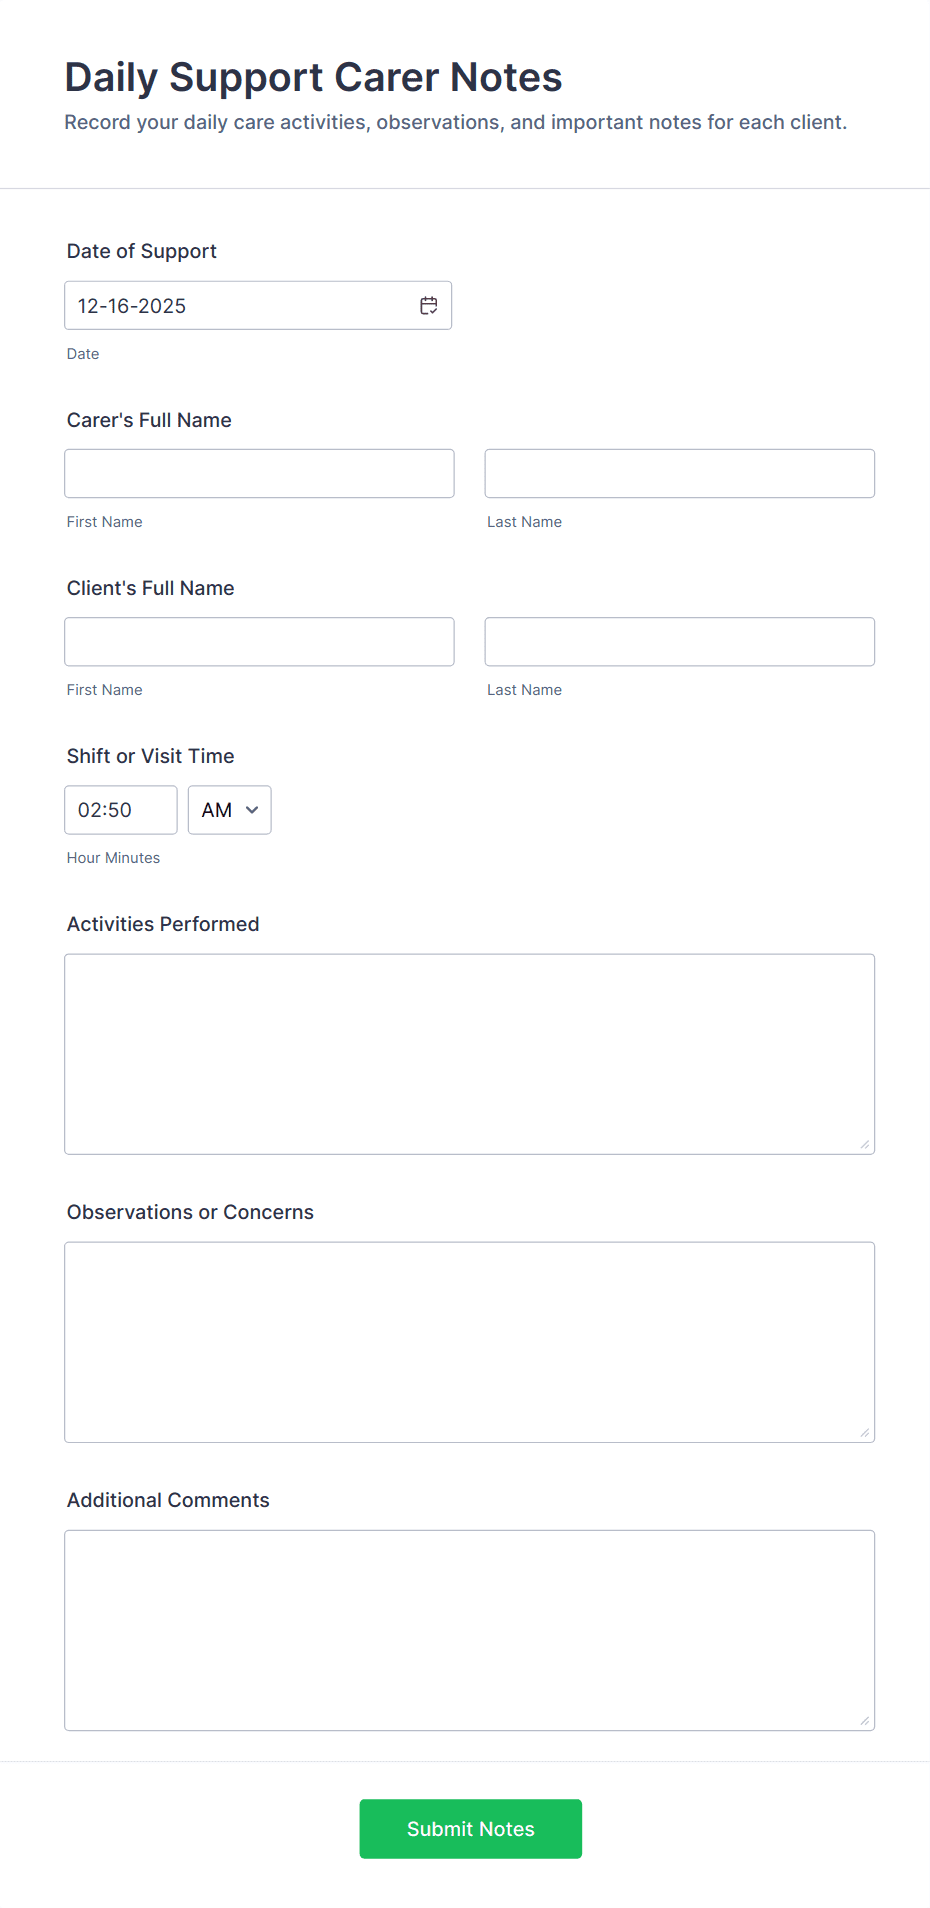Viewport: 930px width, 1908px height.
Task: Click the Observations or Concerns label
Action: point(190,1211)
